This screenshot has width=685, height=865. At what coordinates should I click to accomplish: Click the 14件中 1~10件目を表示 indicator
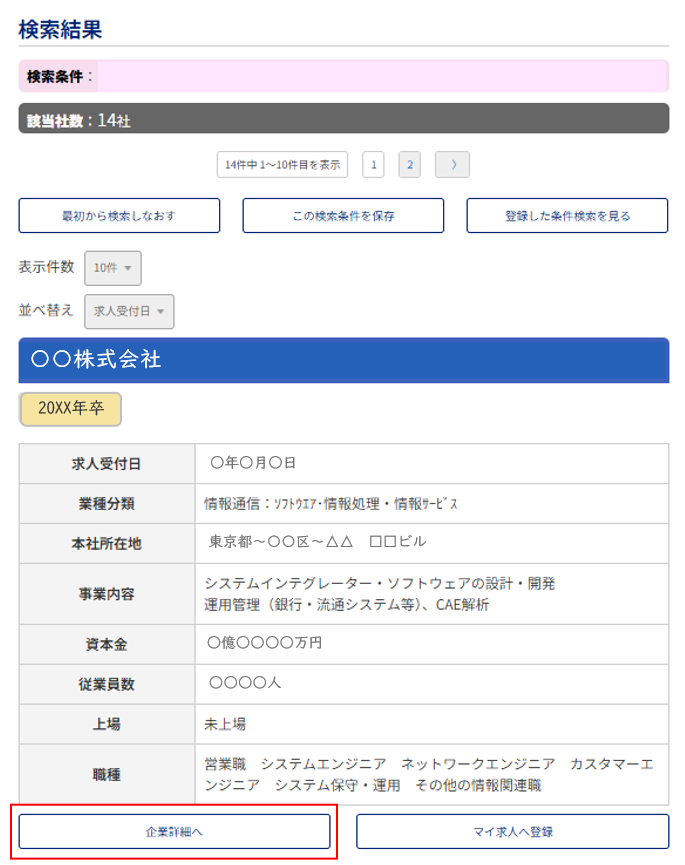[x=282, y=165]
